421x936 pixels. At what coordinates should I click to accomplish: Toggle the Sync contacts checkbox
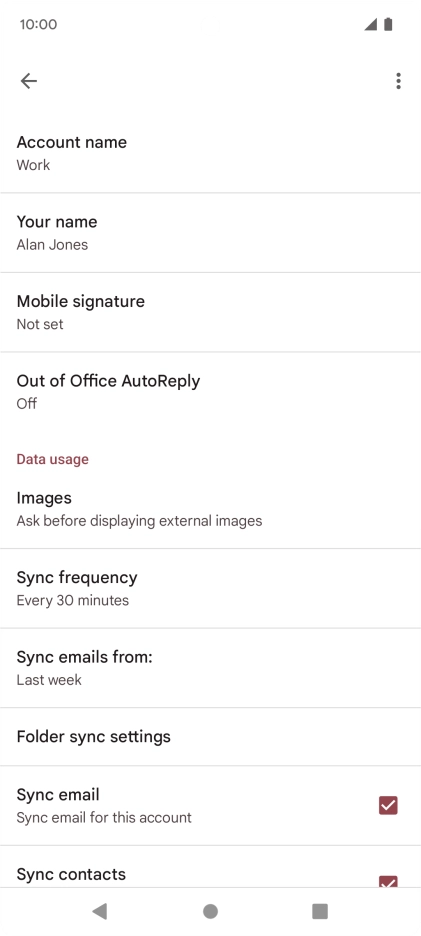pyautogui.click(x=388, y=881)
